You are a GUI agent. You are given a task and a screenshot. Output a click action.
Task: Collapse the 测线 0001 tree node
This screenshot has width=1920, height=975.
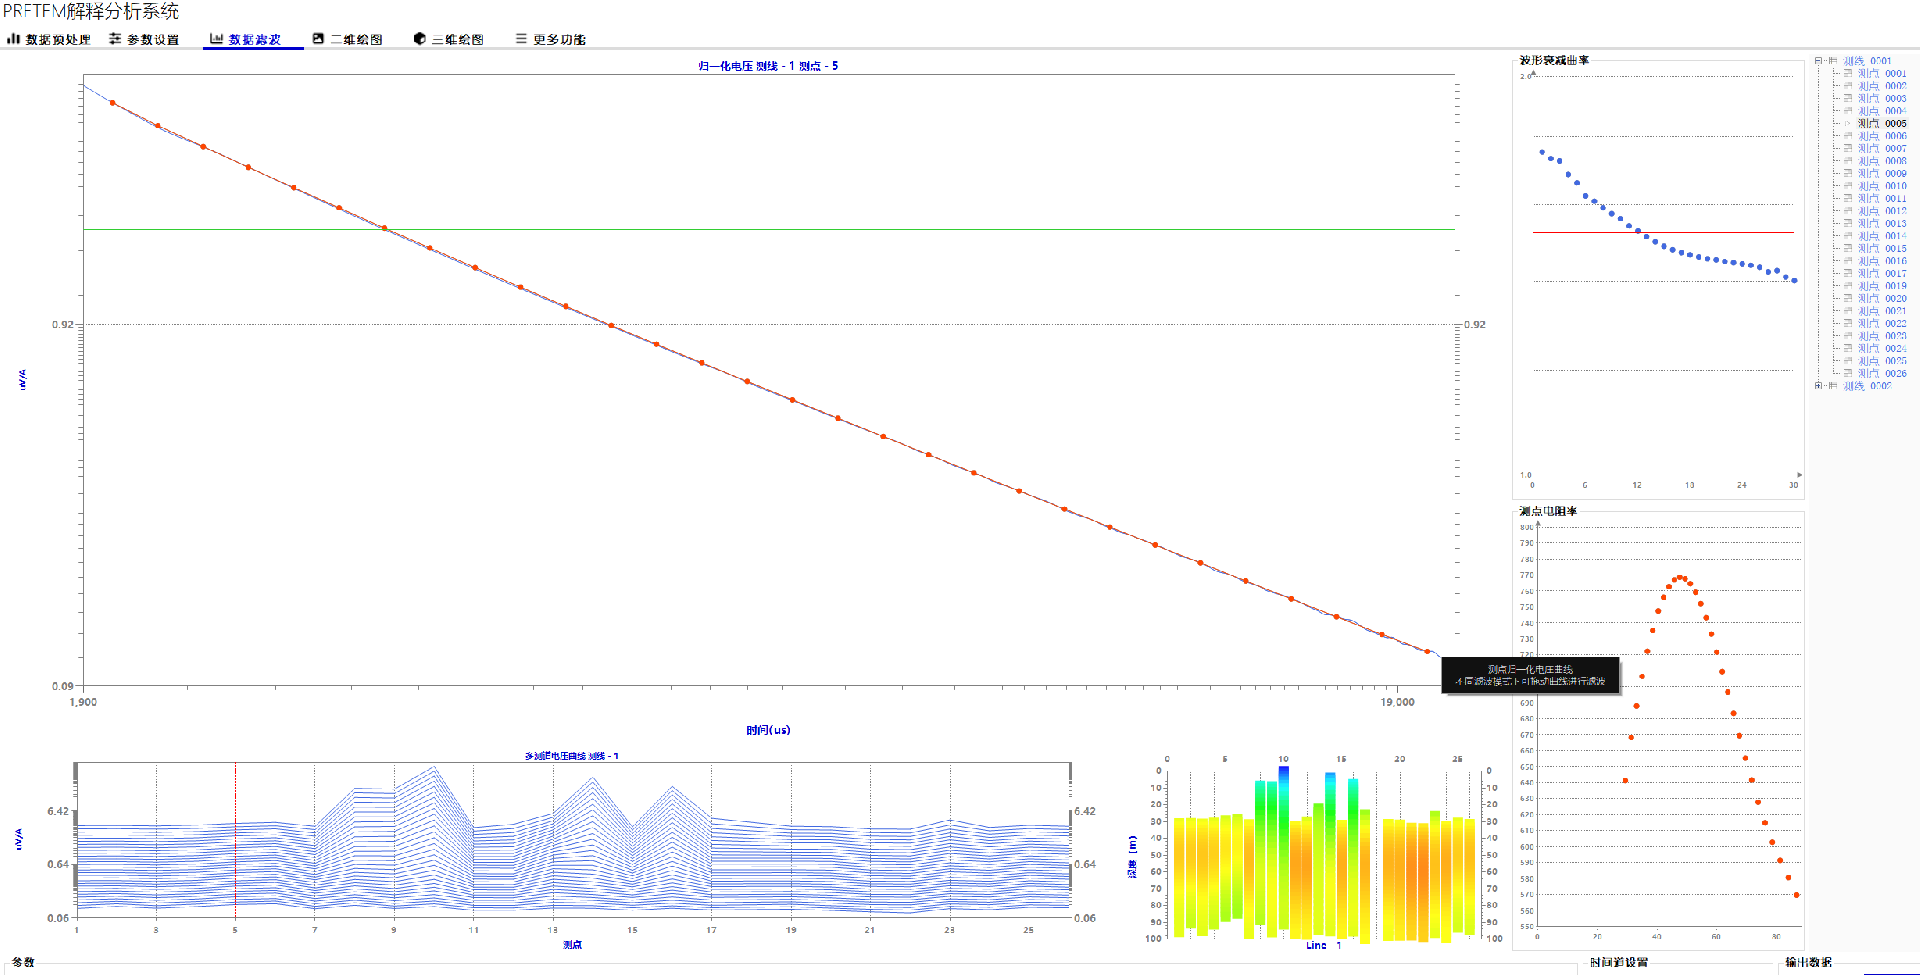[x=1819, y=61]
